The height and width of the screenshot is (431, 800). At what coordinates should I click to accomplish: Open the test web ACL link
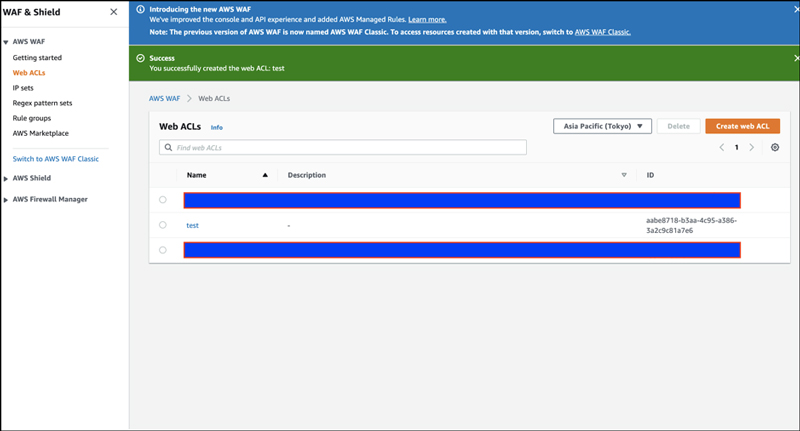[x=192, y=225]
